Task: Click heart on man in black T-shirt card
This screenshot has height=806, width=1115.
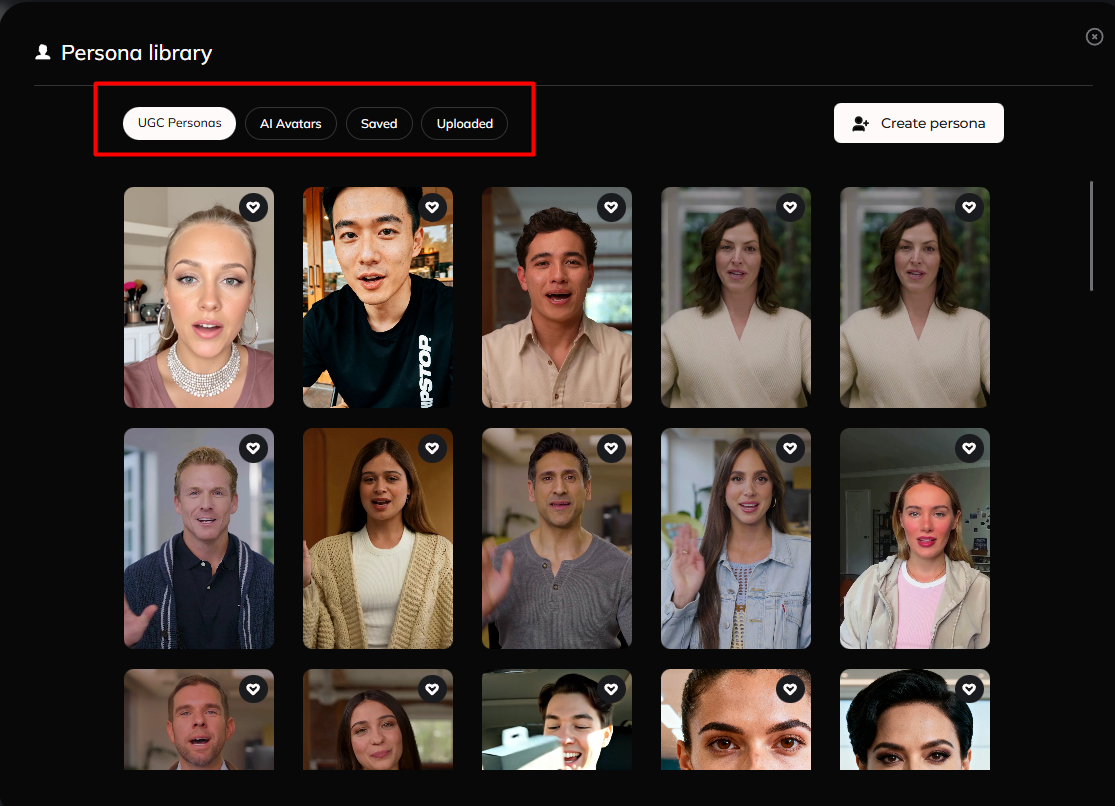Action: (432, 207)
